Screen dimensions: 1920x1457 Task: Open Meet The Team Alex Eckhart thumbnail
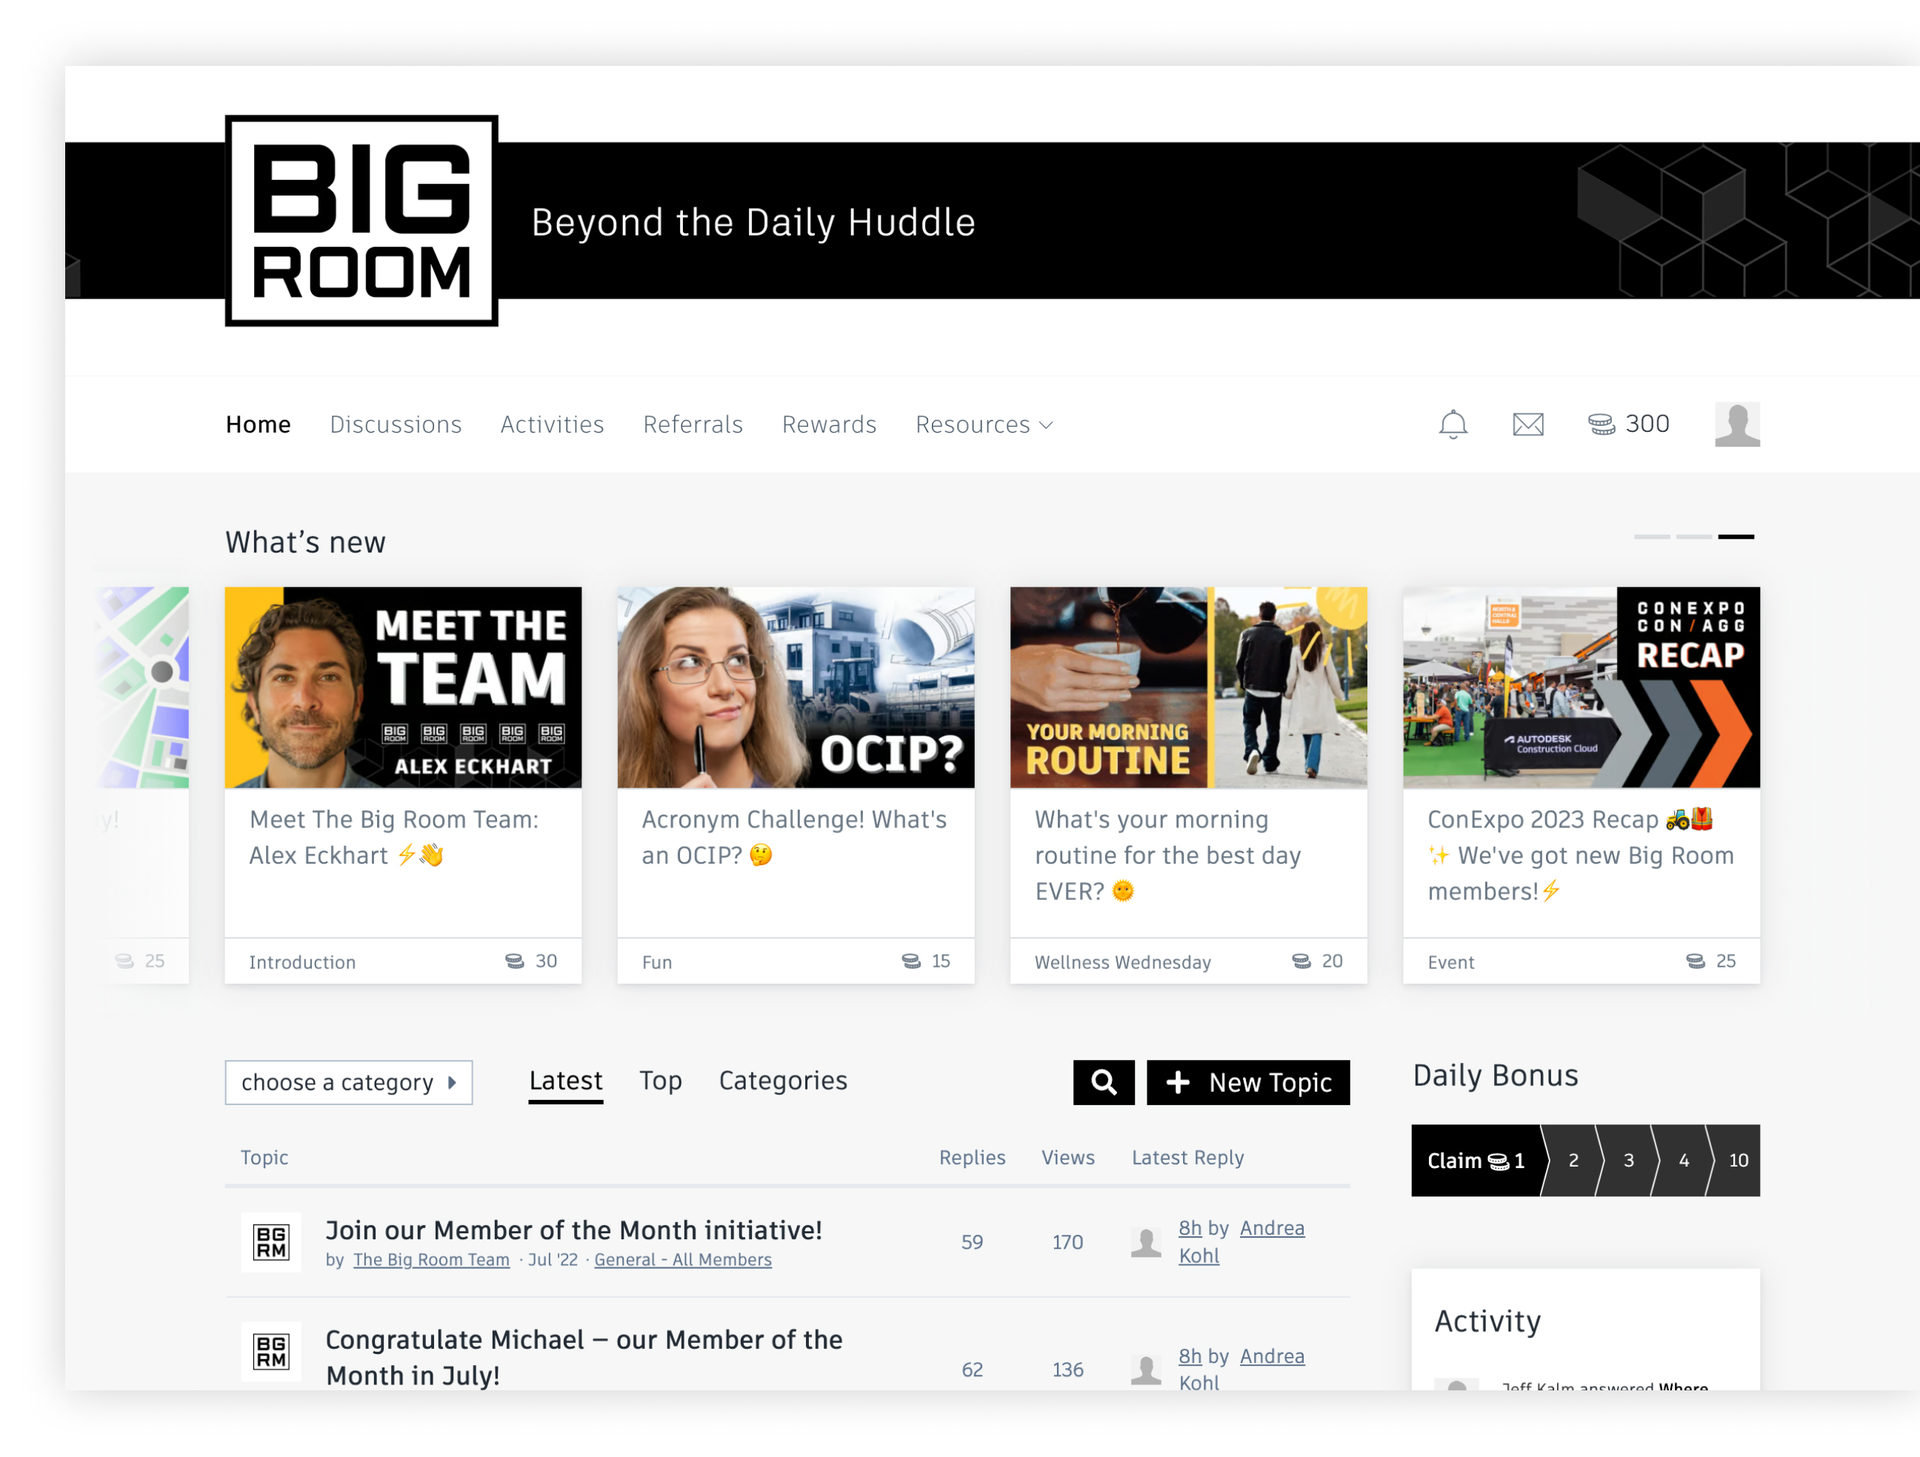click(x=403, y=687)
